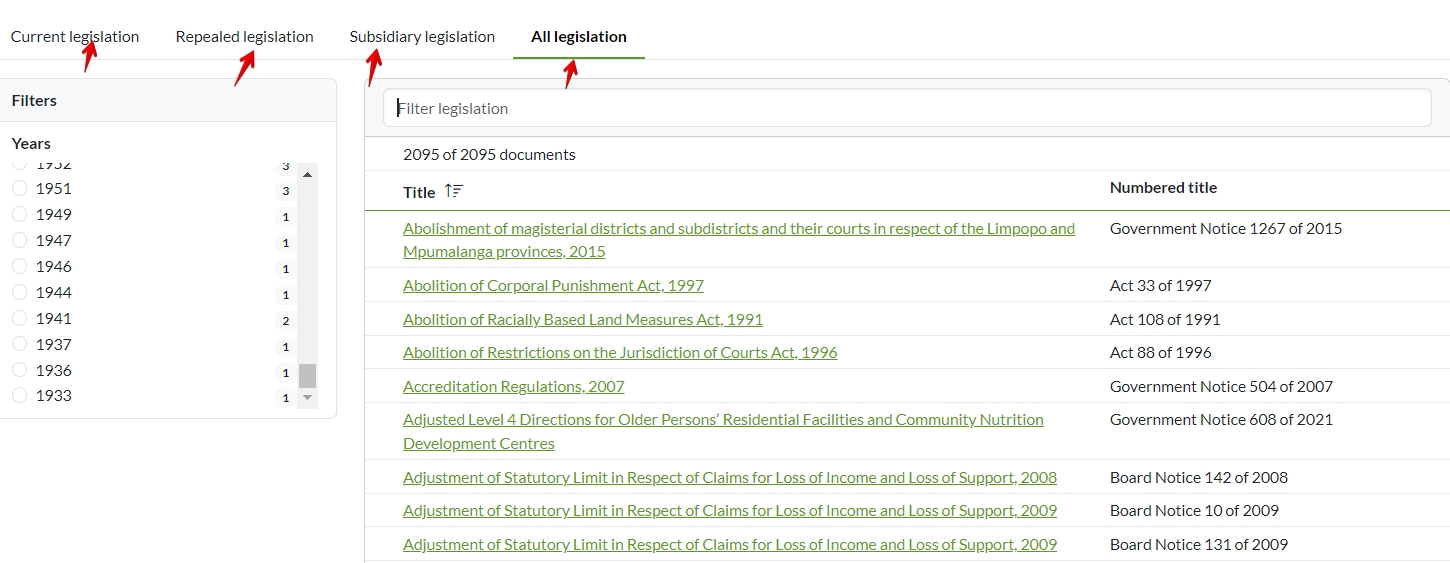The image size is (1450, 563).
Task: Select the All legislation tab
Action: [x=578, y=37]
